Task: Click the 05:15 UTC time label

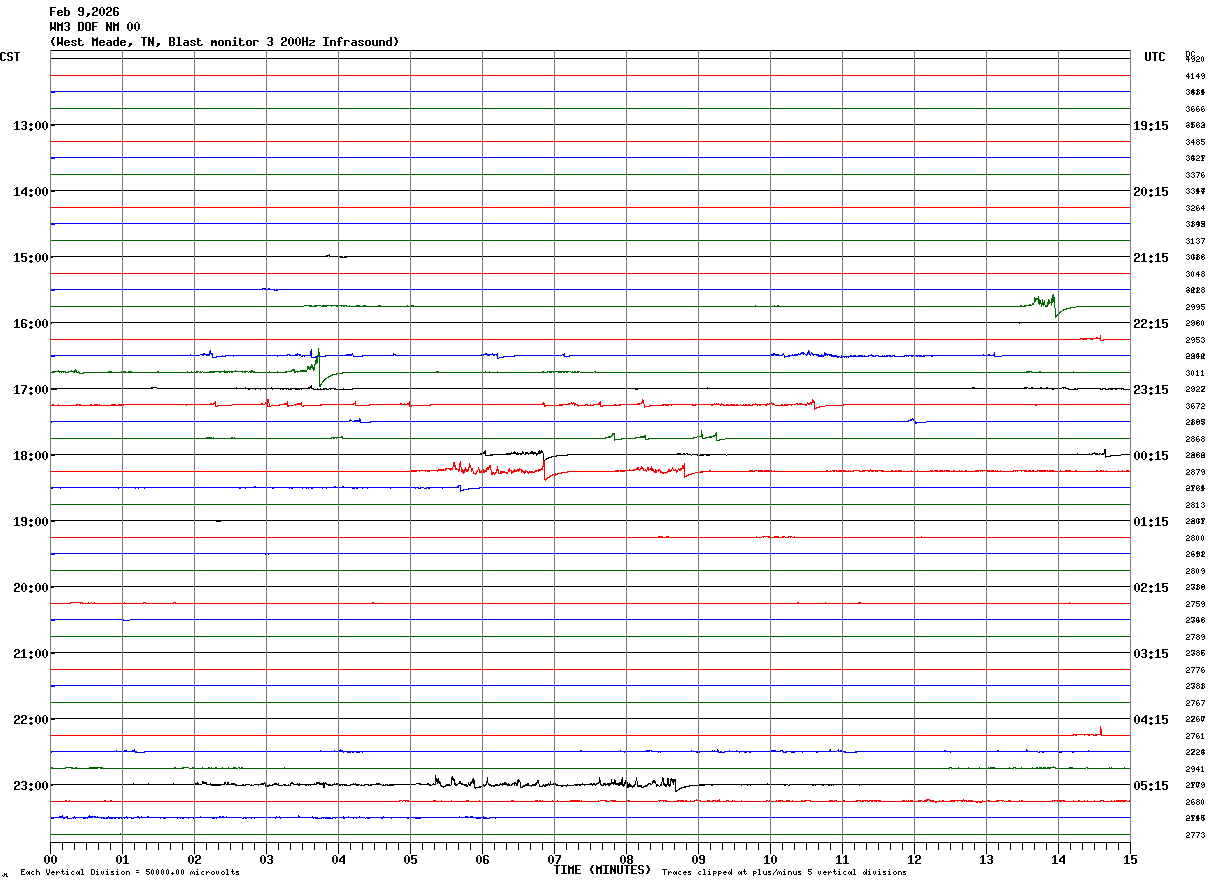Action: [1150, 786]
